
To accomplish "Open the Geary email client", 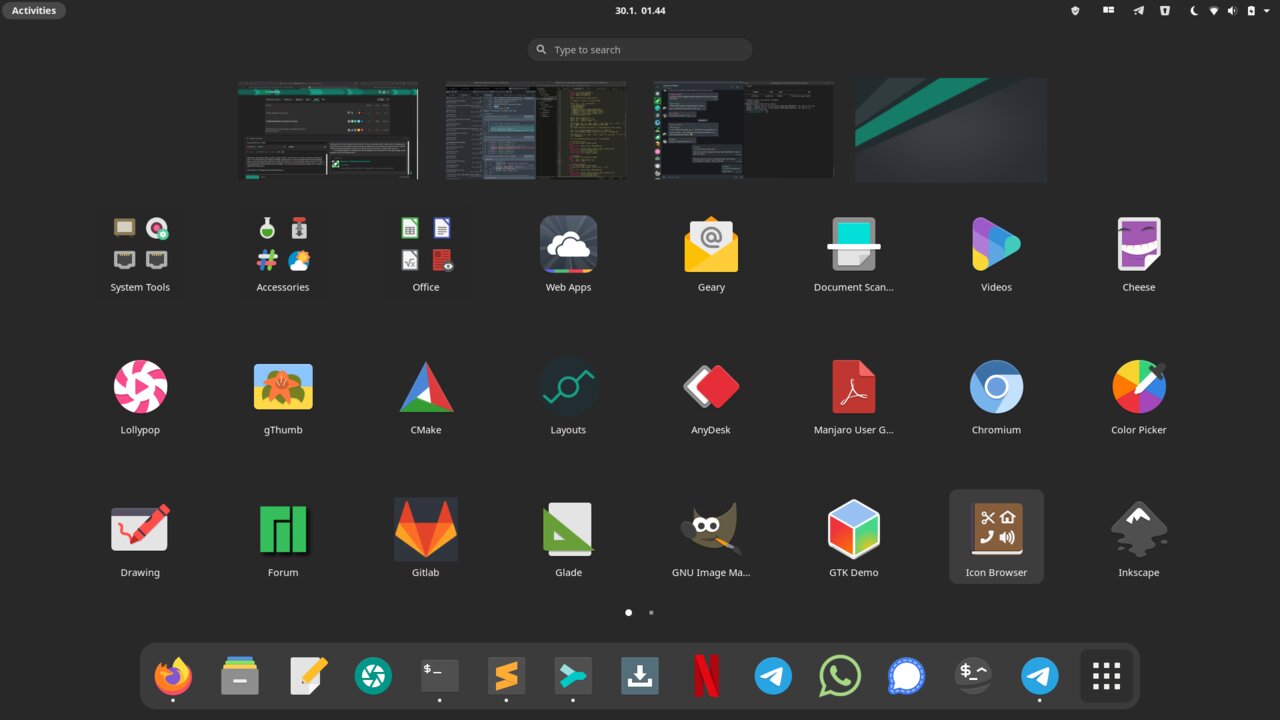I will 710,242.
